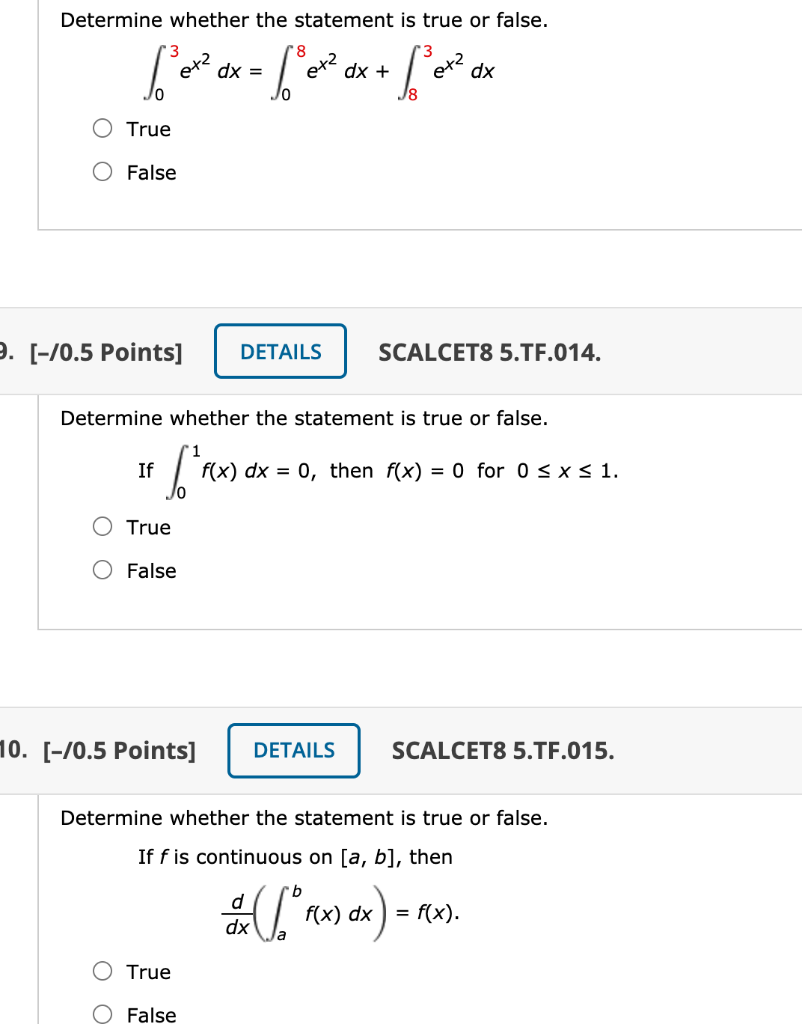Click the True label under the e^x² equation
802x1024 pixels.
149,129
